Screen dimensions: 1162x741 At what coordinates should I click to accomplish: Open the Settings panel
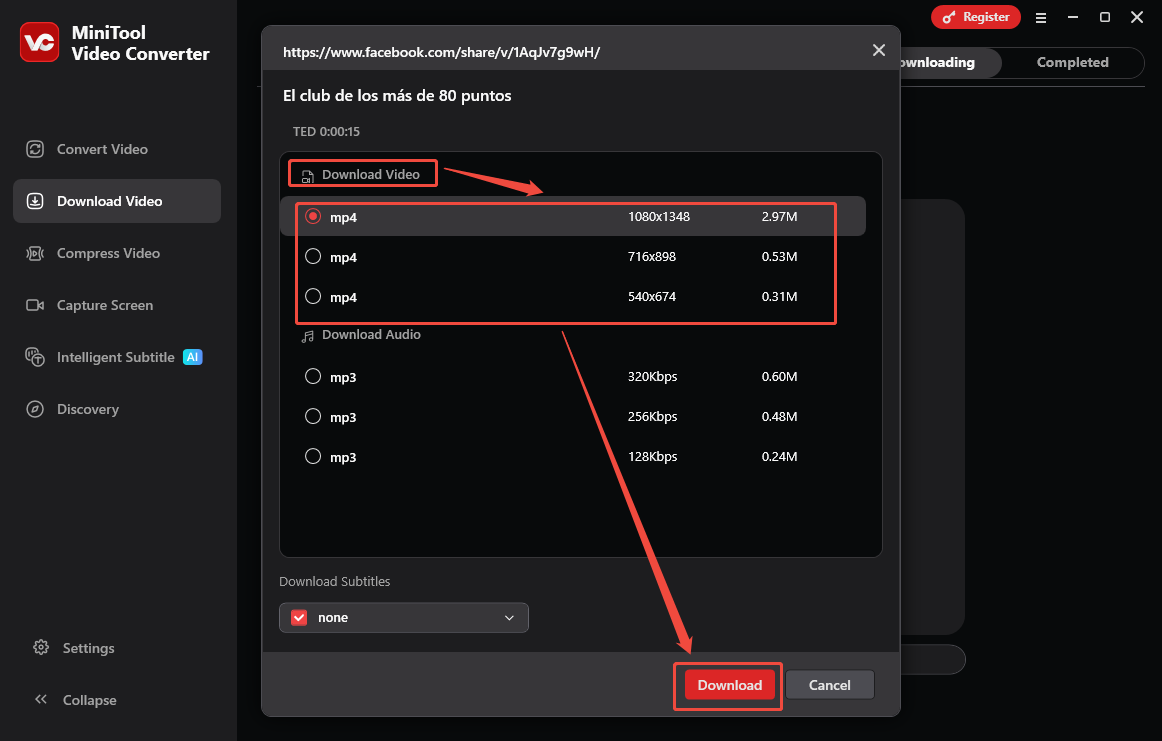(x=88, y=647)
